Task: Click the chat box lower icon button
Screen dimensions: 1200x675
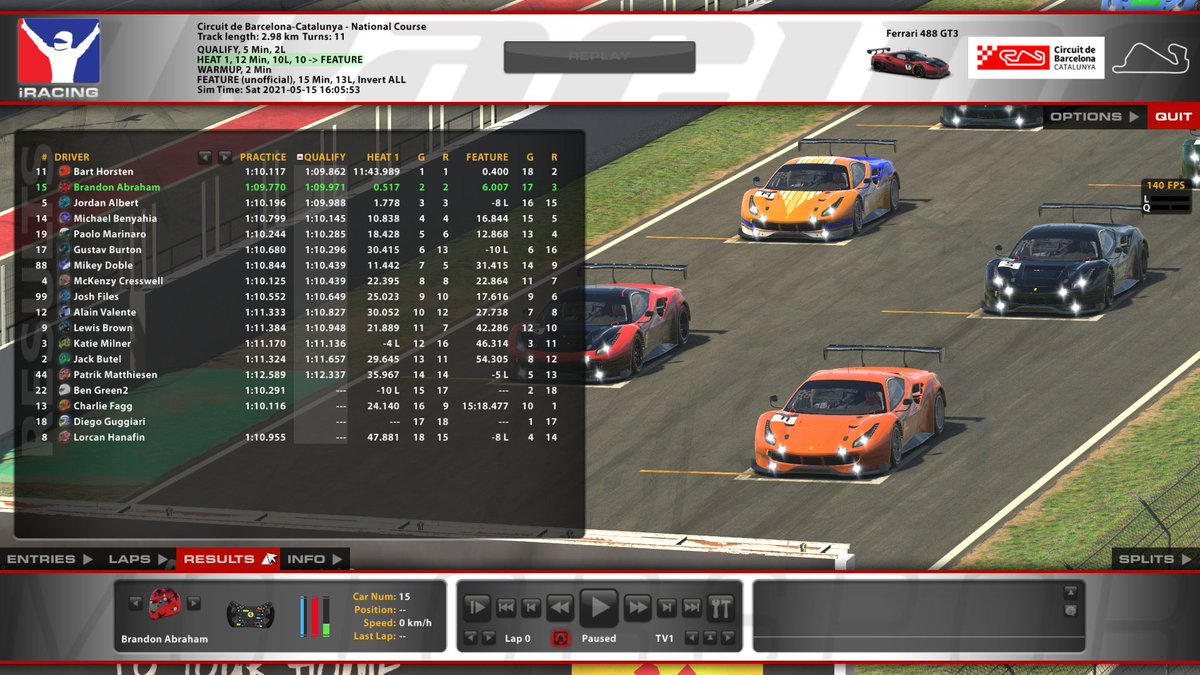Action: [x=1070, y=610]
